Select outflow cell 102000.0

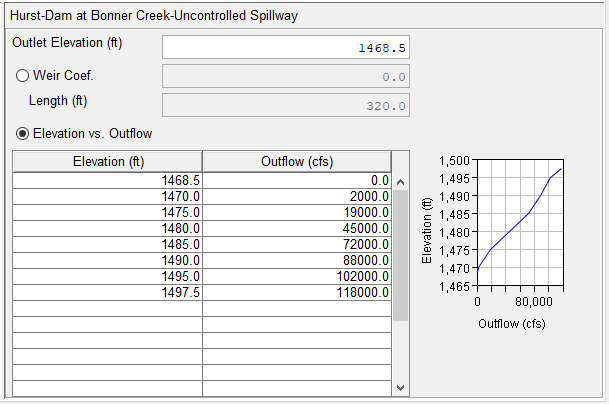tap(296, 276)
